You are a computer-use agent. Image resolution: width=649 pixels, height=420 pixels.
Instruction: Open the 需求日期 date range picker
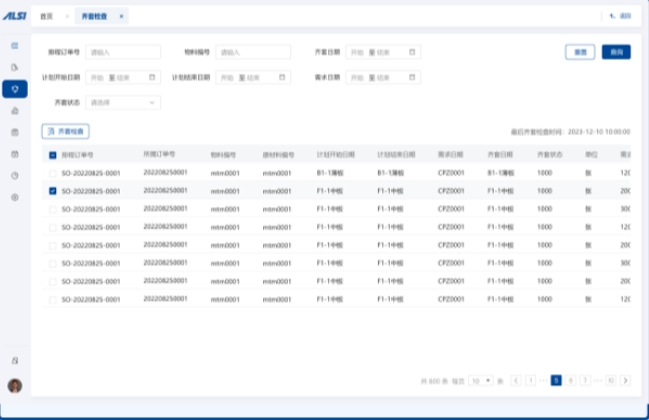[x=383, y=77]
